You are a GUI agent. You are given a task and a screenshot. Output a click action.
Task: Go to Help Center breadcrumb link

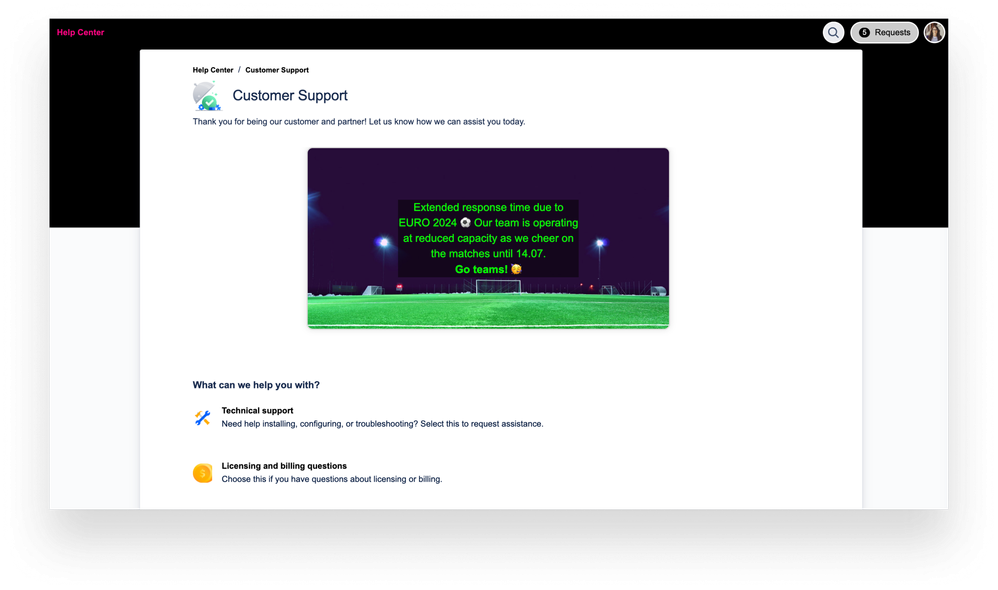[213, 70]
